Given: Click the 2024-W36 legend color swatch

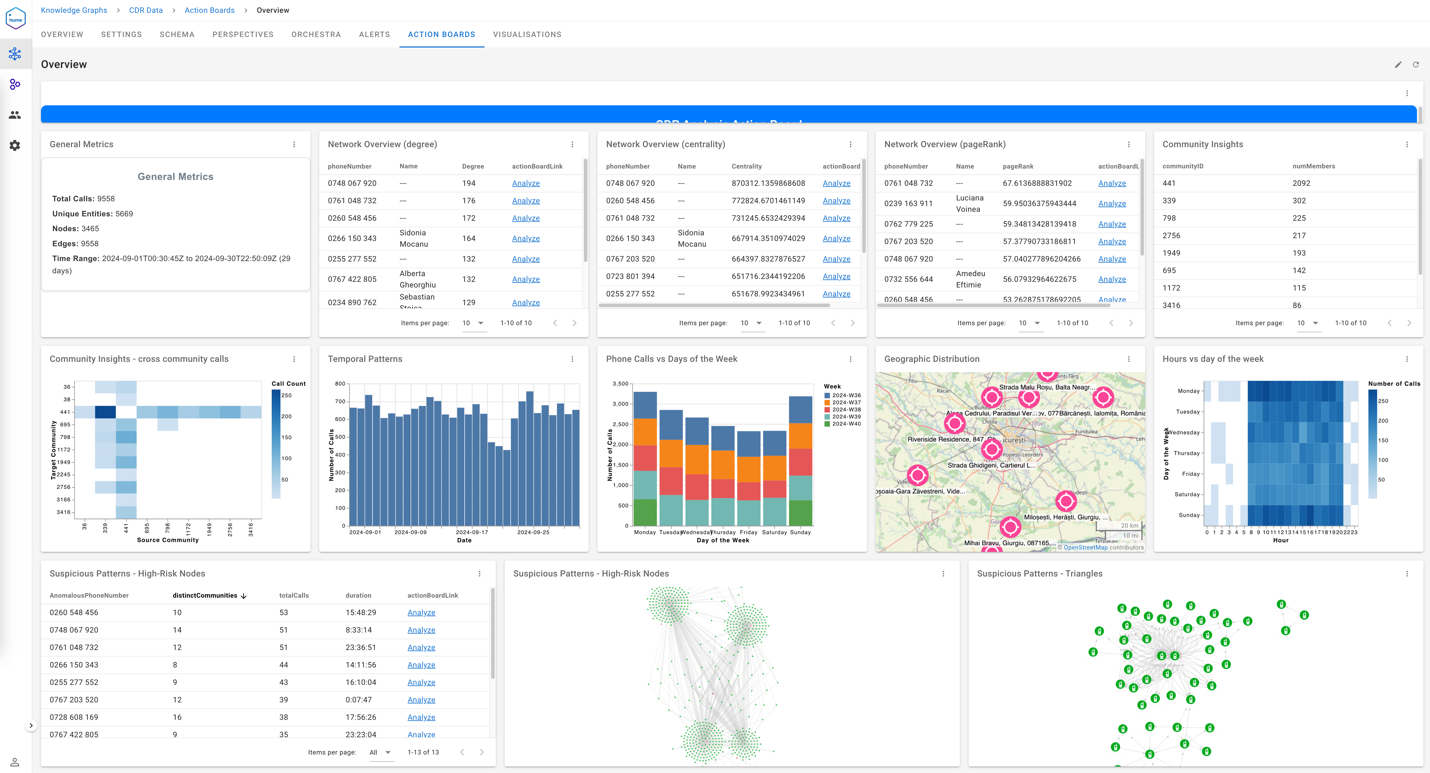Looking at the screenshot, I should (x=828, y=396).
